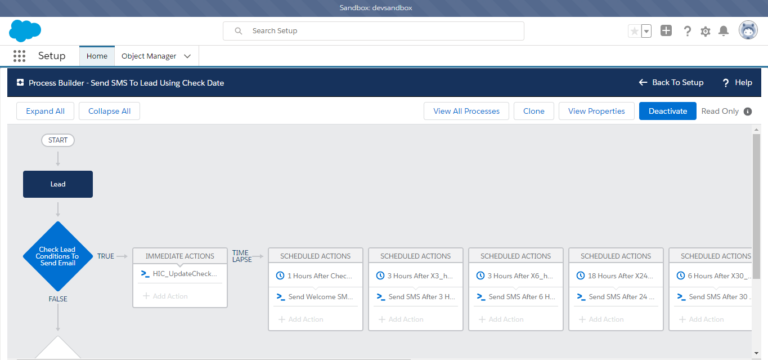This screenshot has width=768, height=360.
Task: Open View Properties
Action: point(597,111)
